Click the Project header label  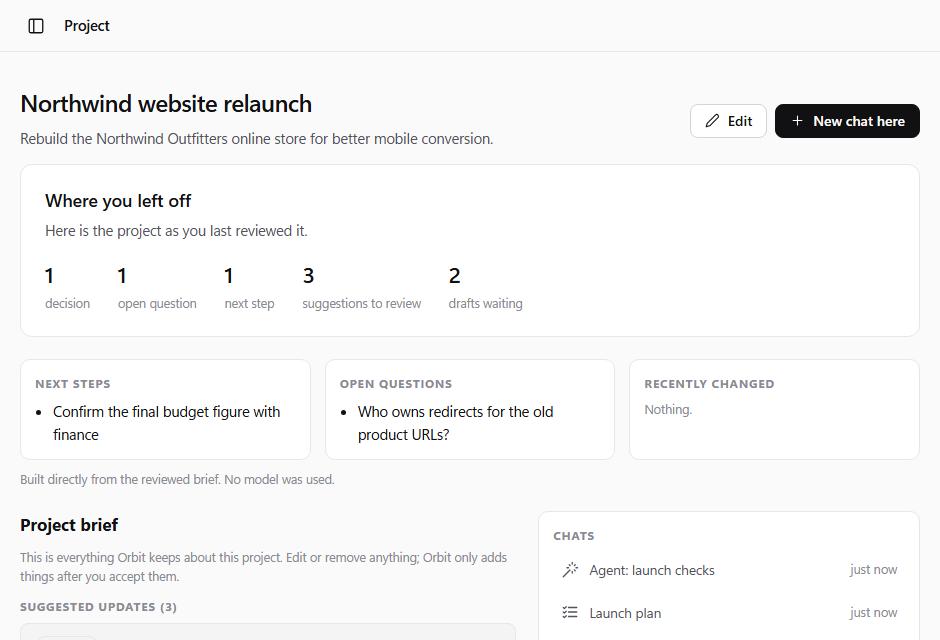[x=87, y=26]
